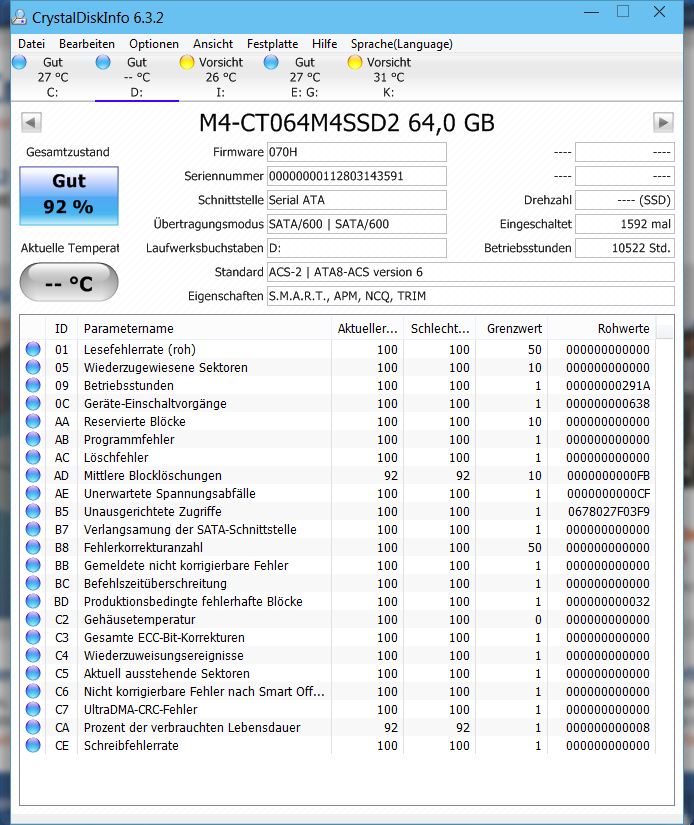Viewport: 694px width, 825px height.
Task: Click the Seriennummer field
Action: (357, 176)
